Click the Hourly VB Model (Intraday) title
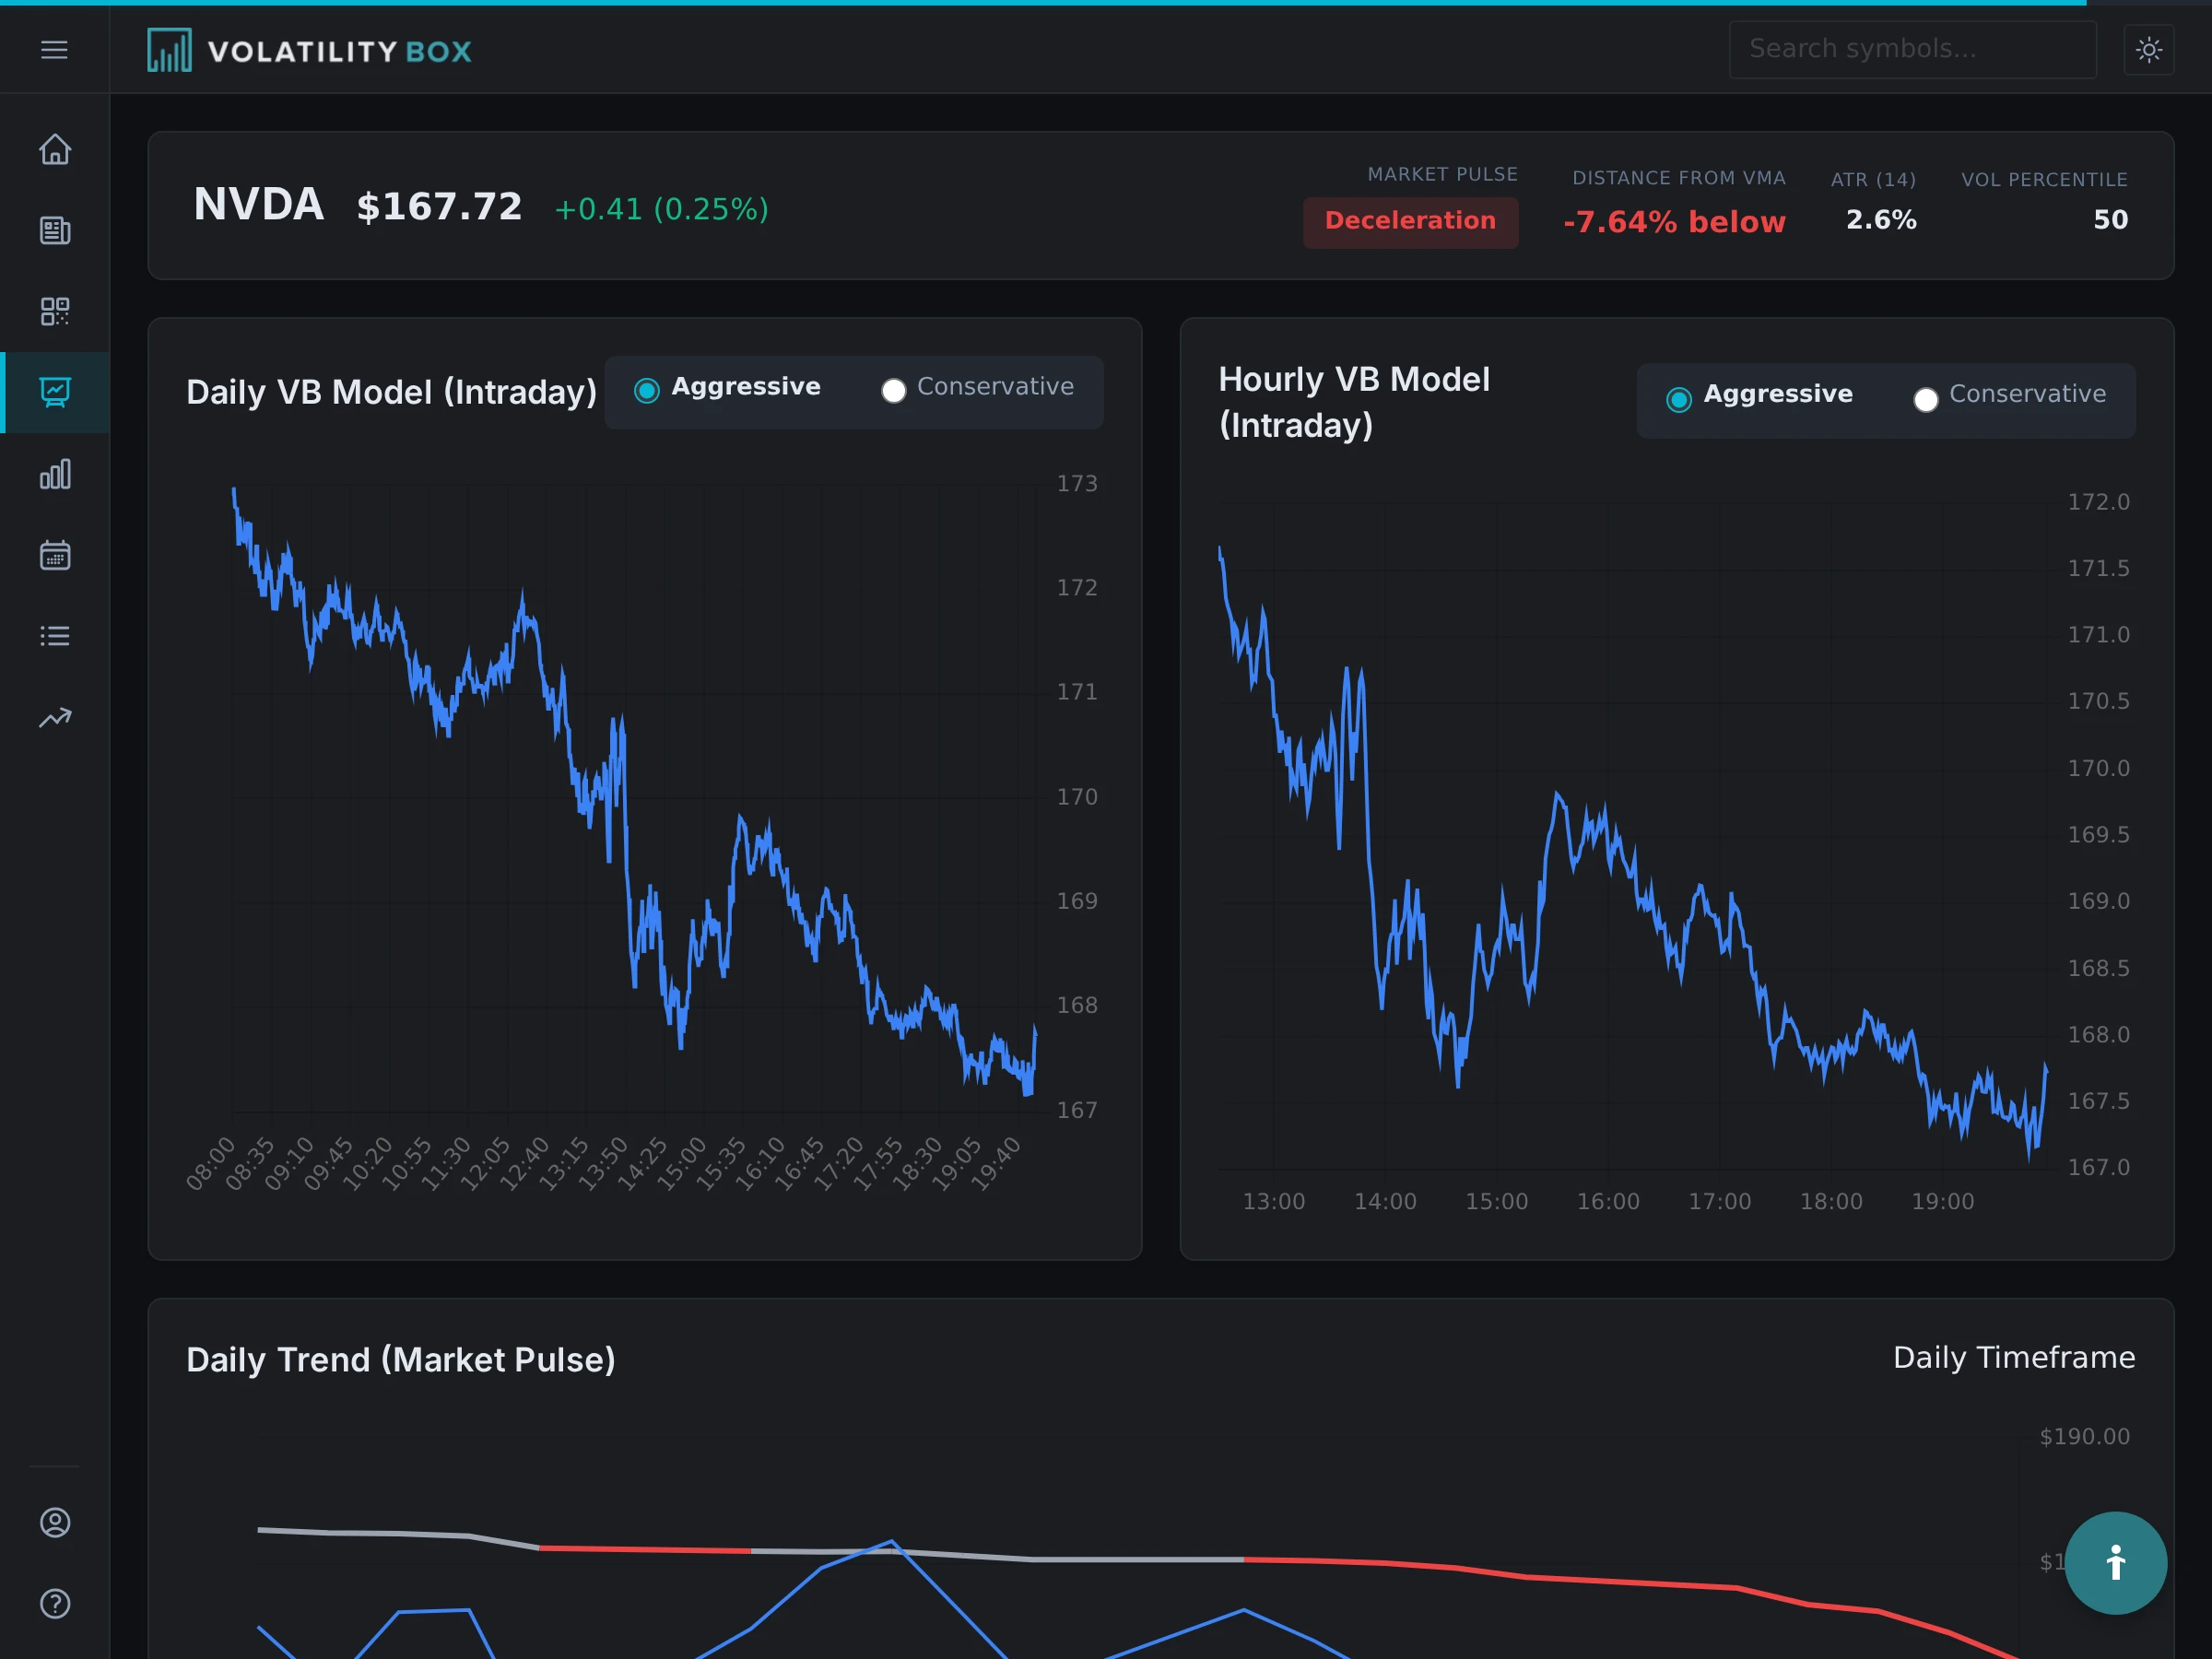The image size is (2212, 1659). tap(1354, 402)
